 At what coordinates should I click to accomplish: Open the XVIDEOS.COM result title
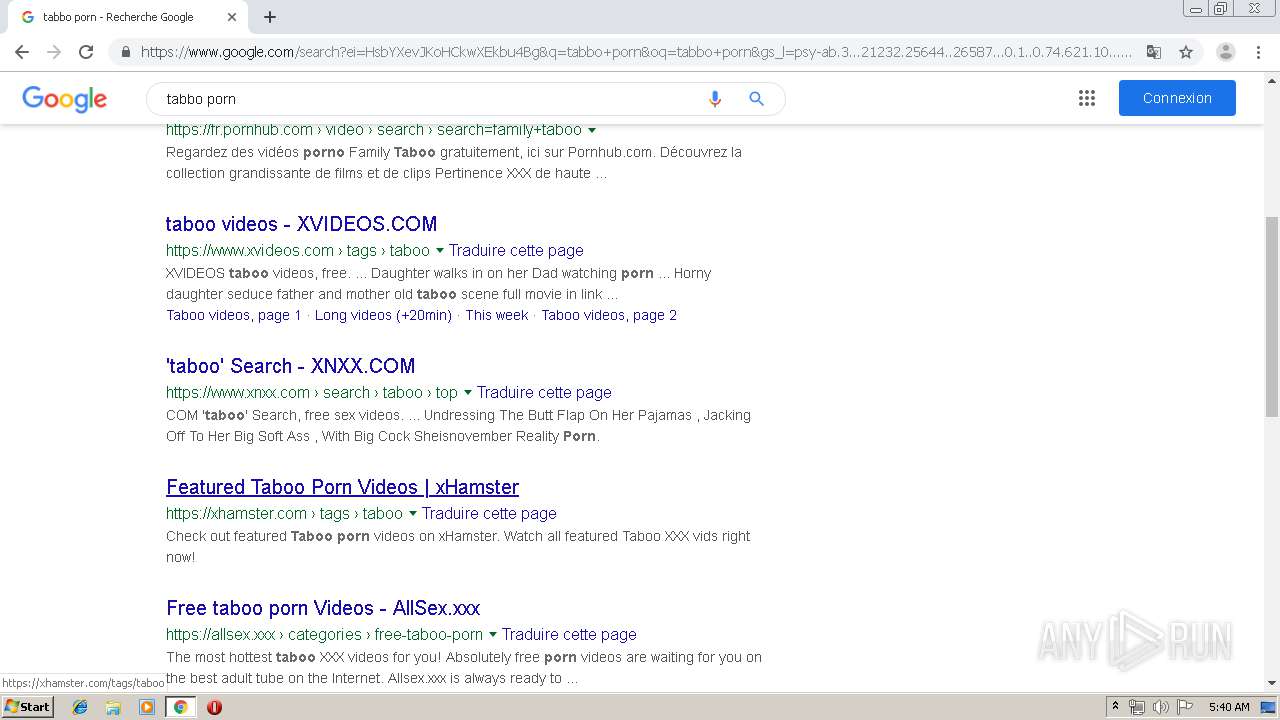[x=301, y=224]
